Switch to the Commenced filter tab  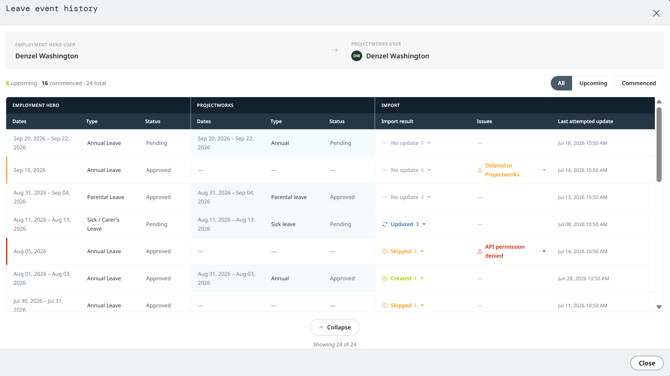click(x=638, y=83)
